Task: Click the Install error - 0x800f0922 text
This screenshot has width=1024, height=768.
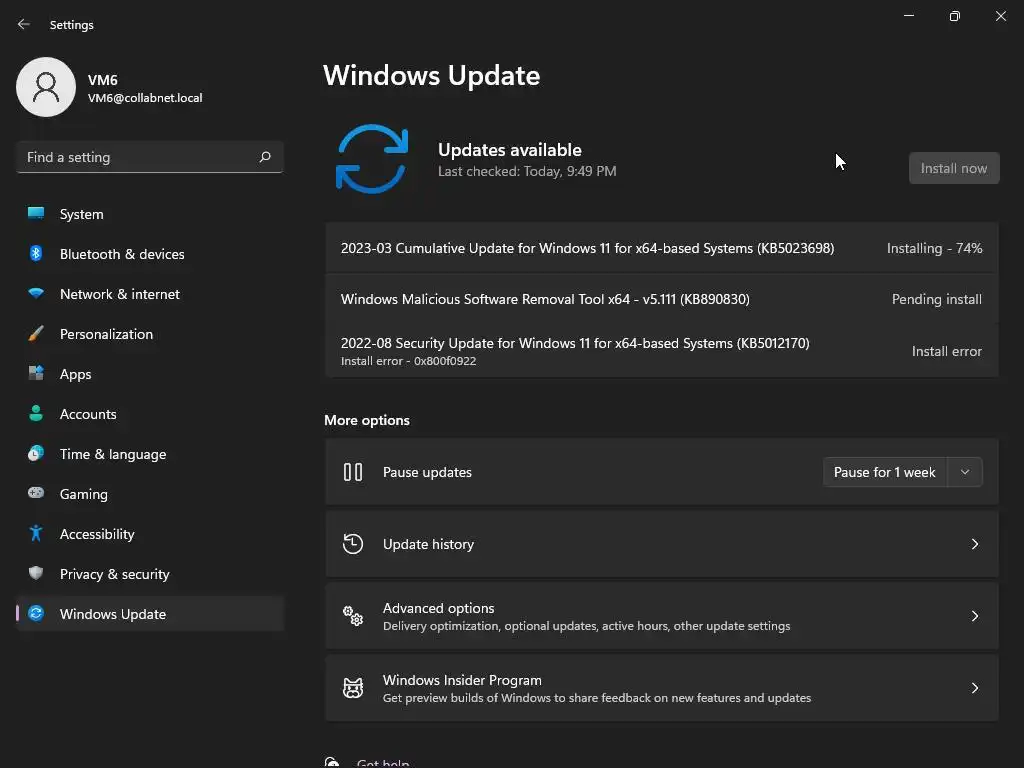Action: pos(408,361)
